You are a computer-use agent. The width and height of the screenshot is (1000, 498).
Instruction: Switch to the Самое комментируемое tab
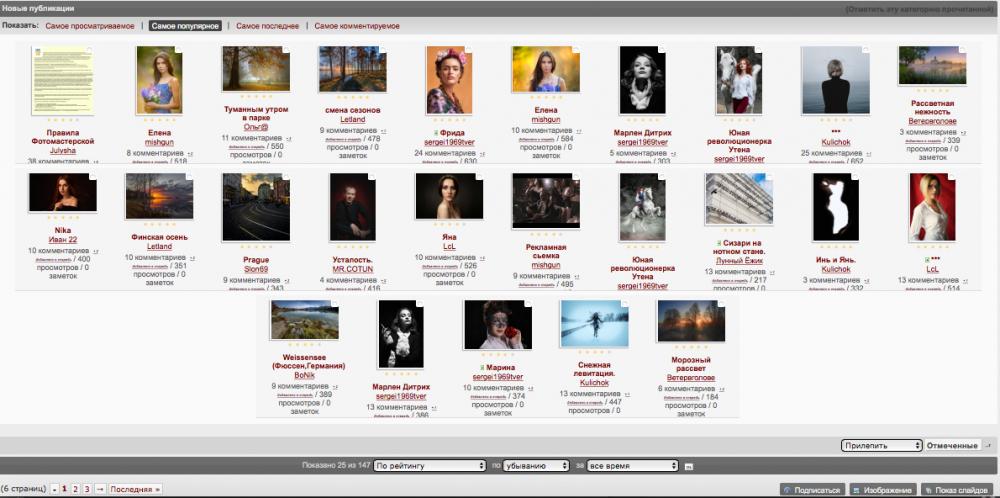[x=357, y=26]
